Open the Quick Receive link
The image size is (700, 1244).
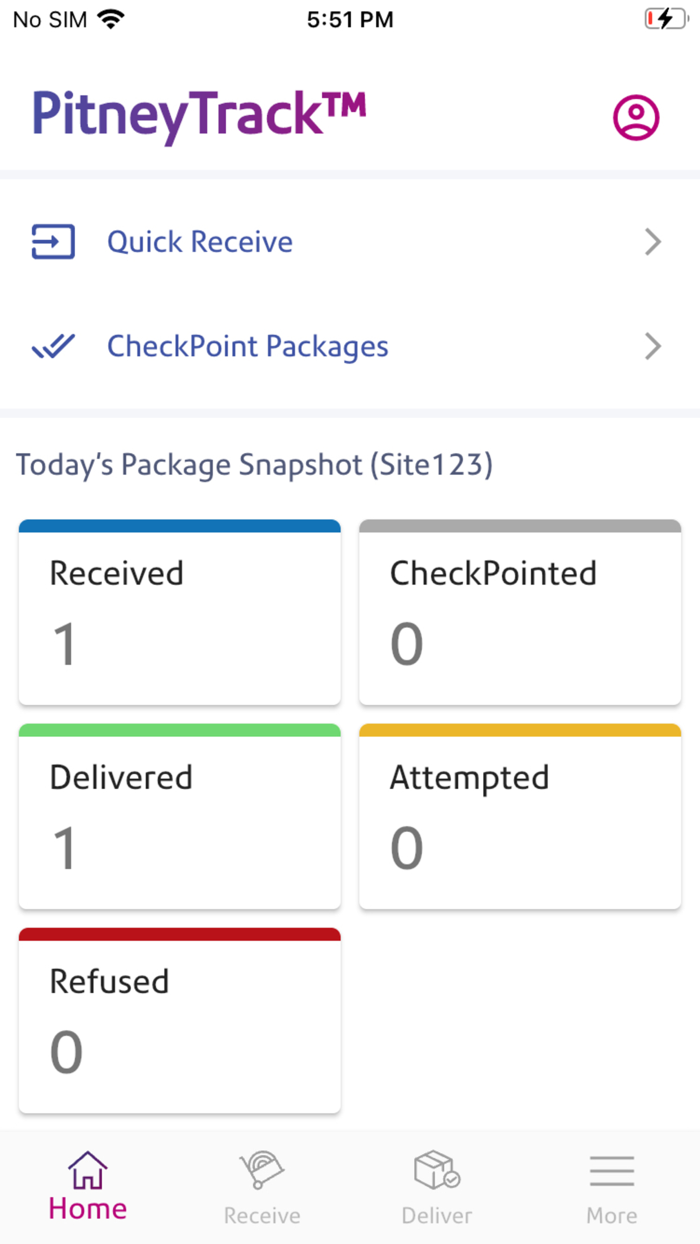pyautogui.click(x=200, y=242)
